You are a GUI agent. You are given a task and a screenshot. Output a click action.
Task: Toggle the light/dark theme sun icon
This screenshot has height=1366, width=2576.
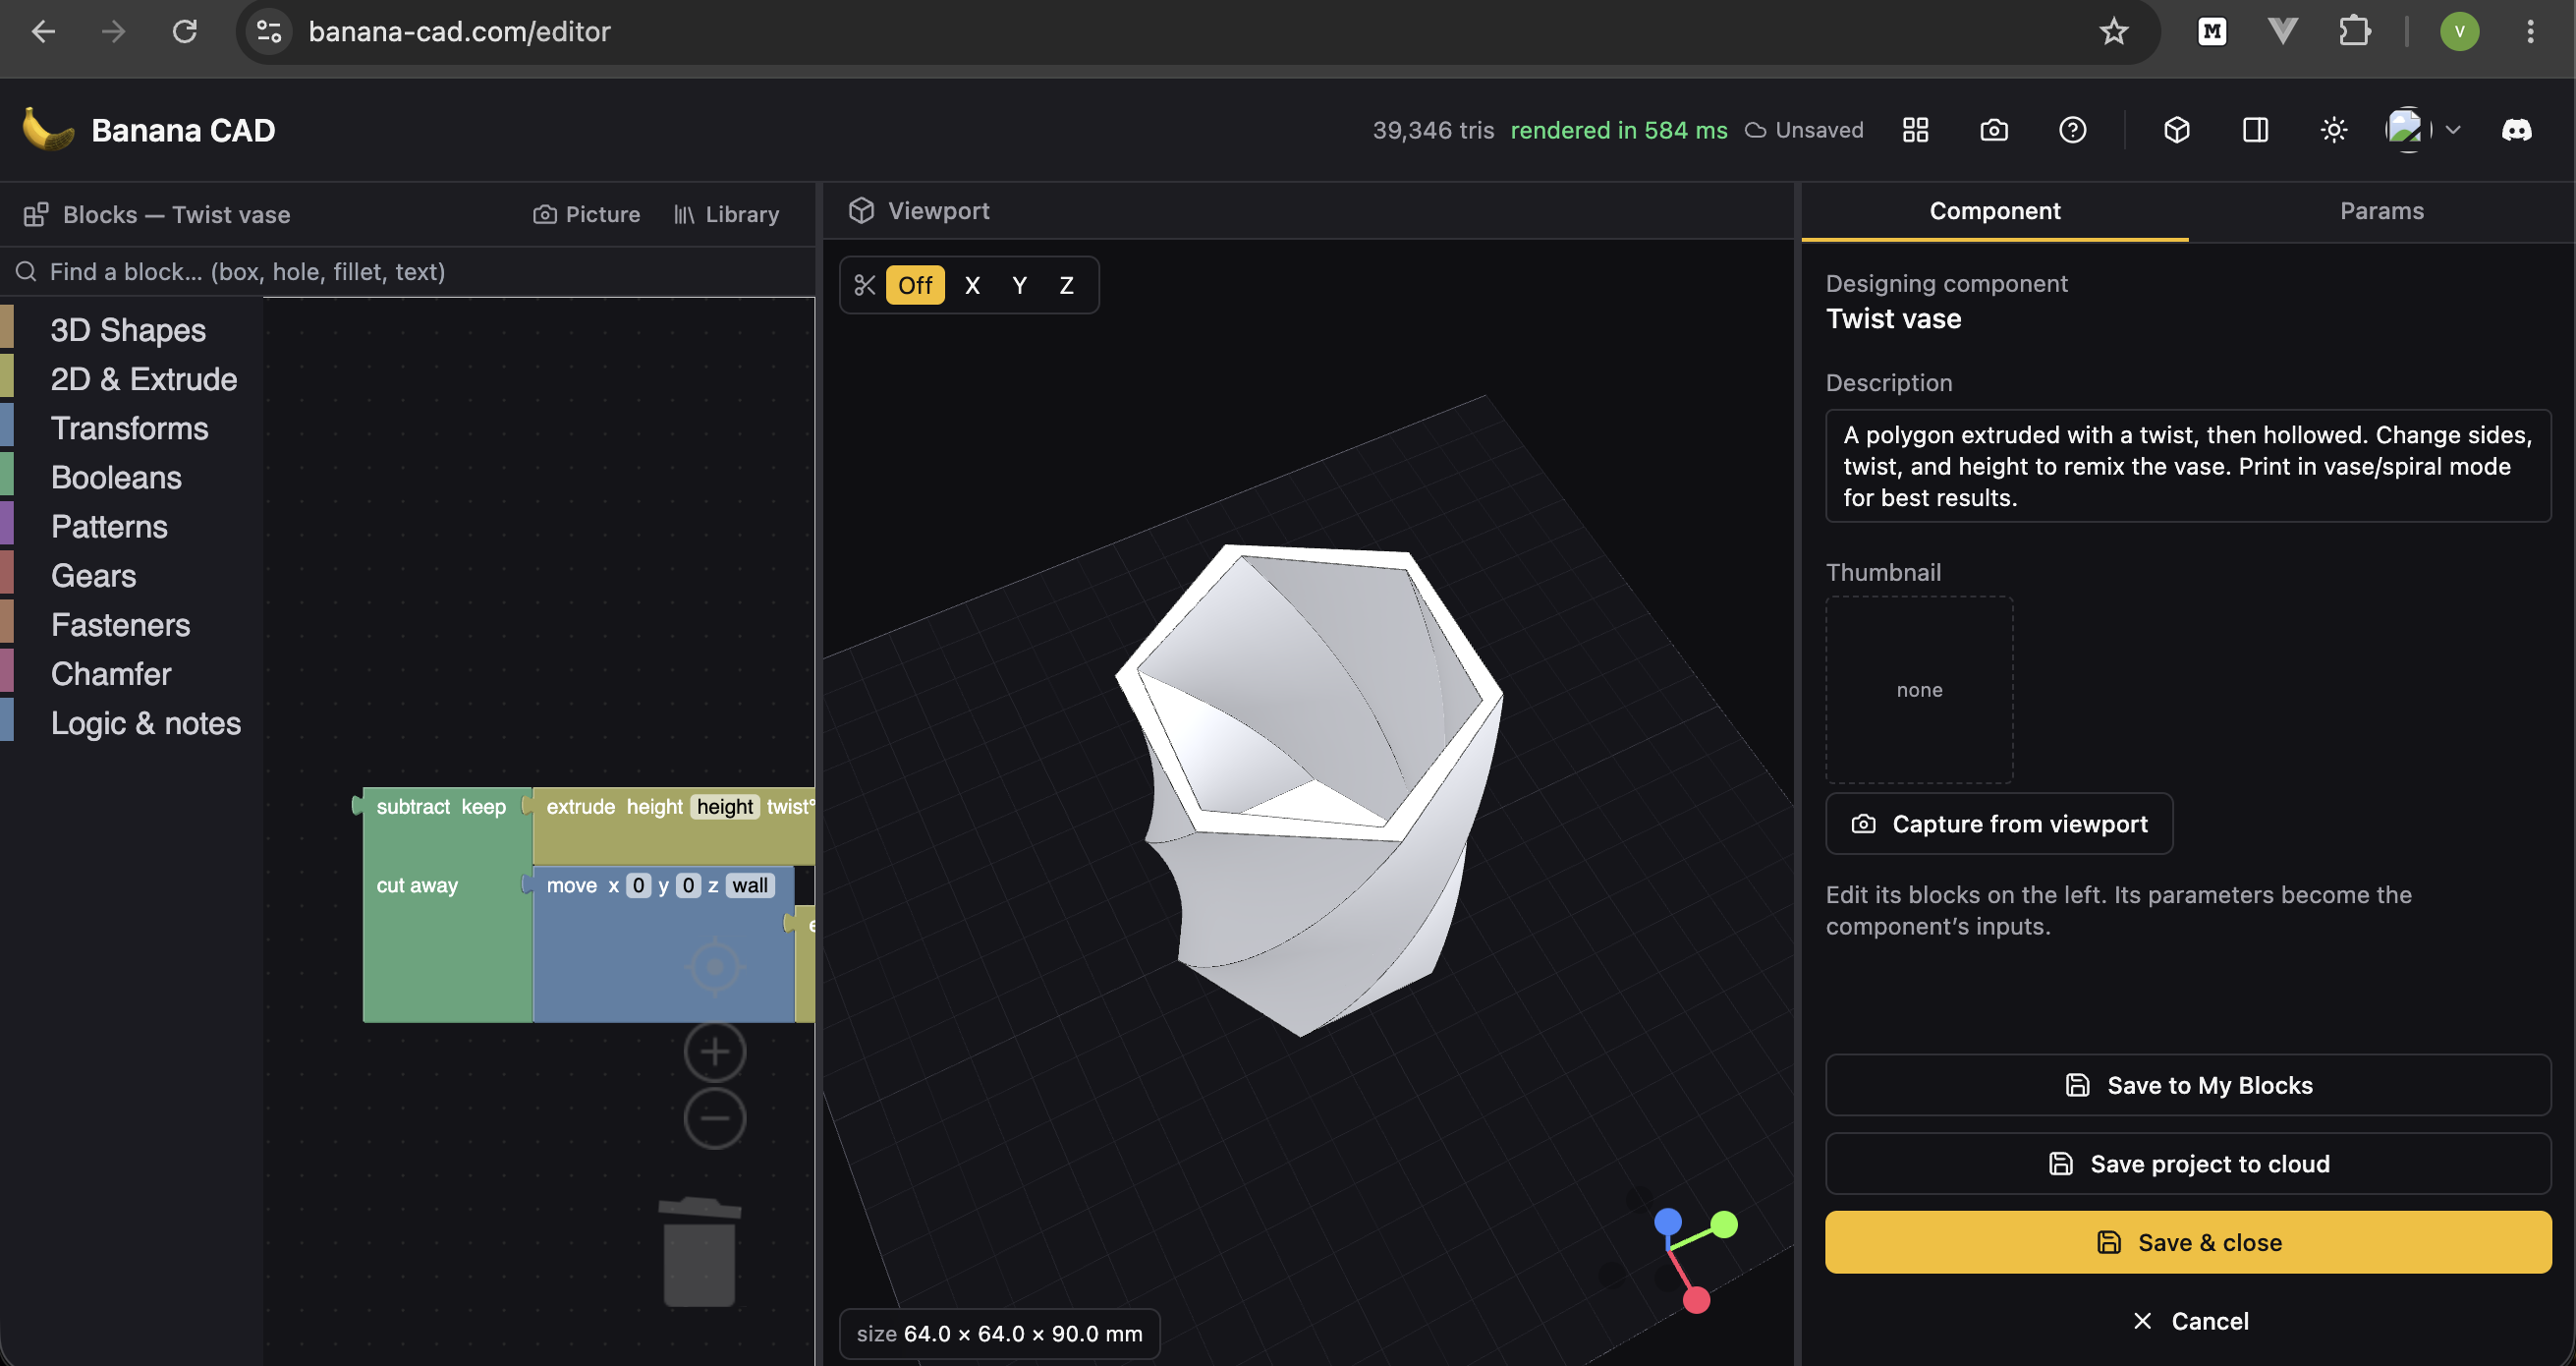pos(2333,130)
